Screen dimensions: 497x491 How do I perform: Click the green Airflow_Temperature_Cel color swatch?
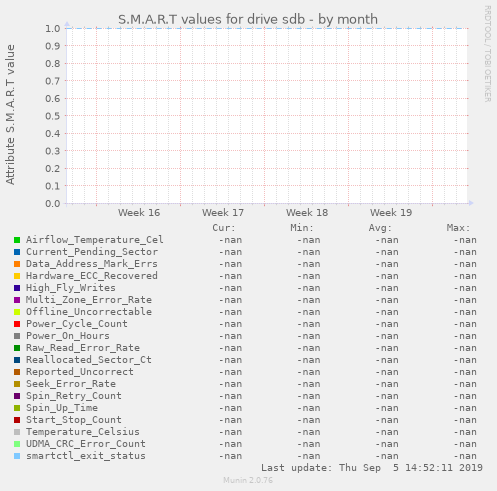pyautogui.click(x=17, y=240)
